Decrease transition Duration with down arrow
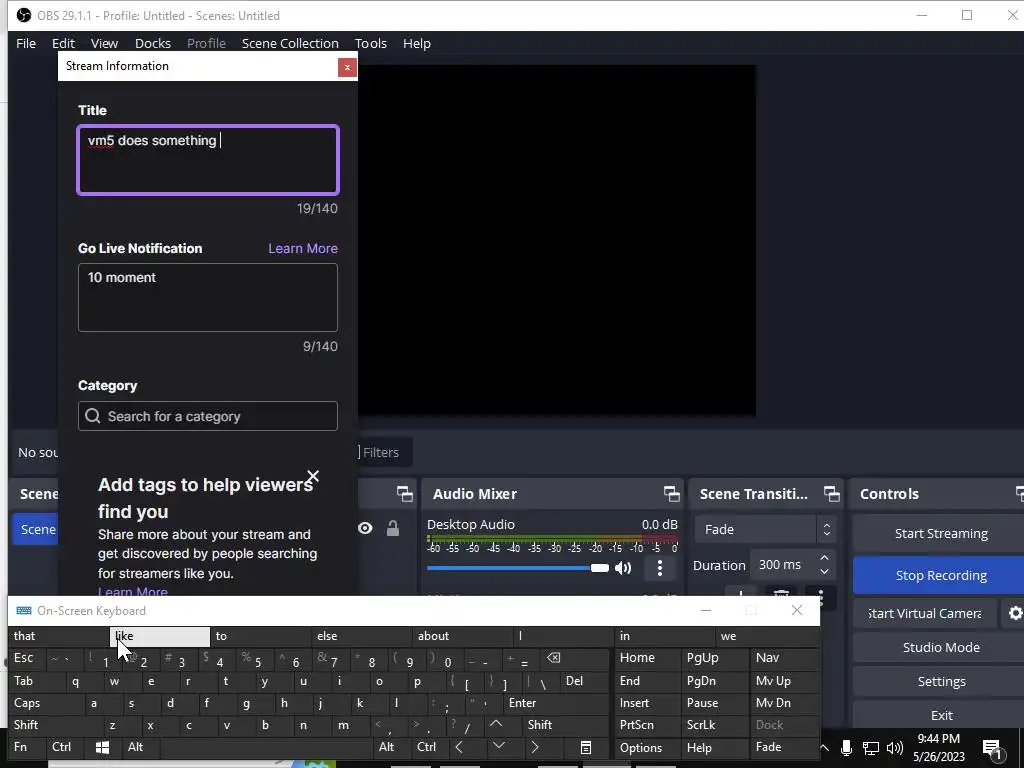Screen dimensions: 1024x768 point(824,572)
